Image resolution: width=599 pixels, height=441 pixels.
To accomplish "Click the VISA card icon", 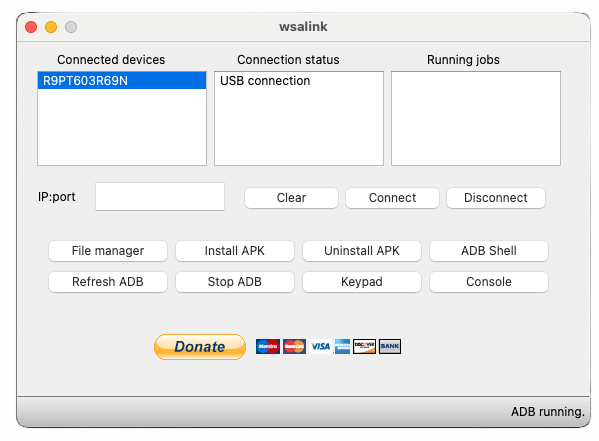I will point(320,346).
